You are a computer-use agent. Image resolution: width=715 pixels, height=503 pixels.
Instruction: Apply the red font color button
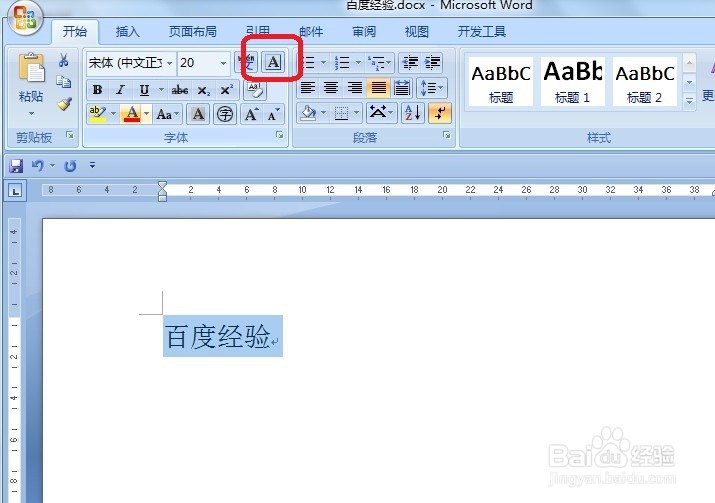tap(132, 114)
